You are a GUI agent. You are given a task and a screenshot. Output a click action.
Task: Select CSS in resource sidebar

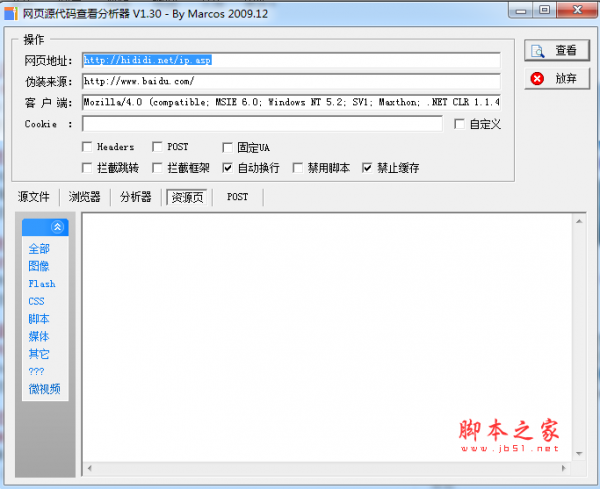click(x=36, y=302)
